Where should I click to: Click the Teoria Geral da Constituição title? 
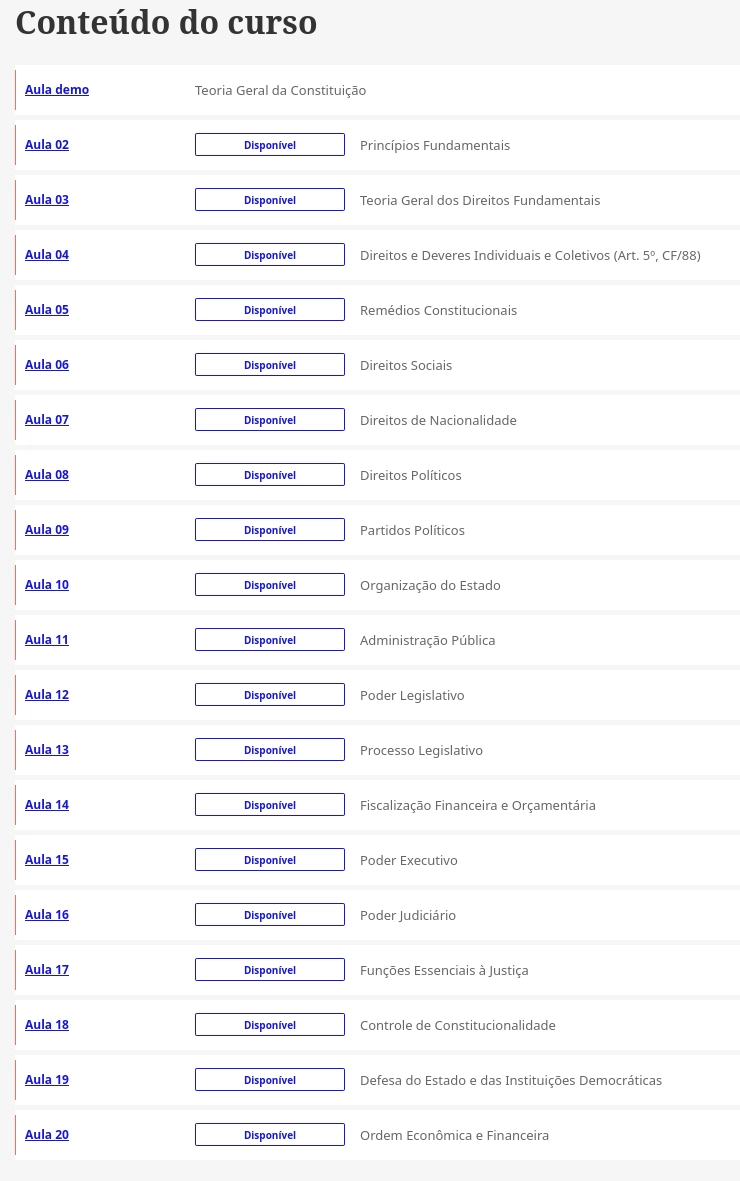pyautogui.click(x=280, y=91)
